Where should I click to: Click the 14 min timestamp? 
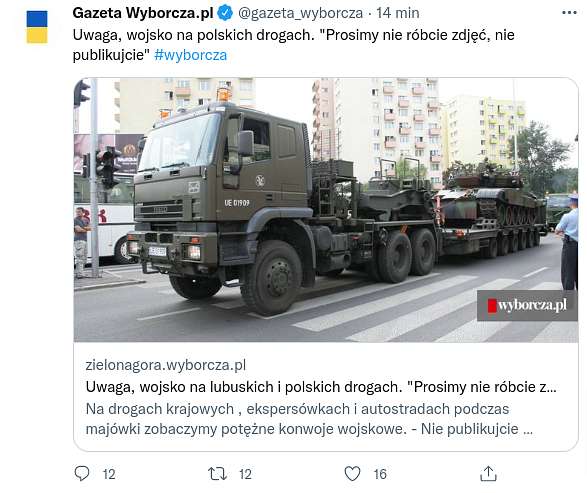tap(398, 13)
